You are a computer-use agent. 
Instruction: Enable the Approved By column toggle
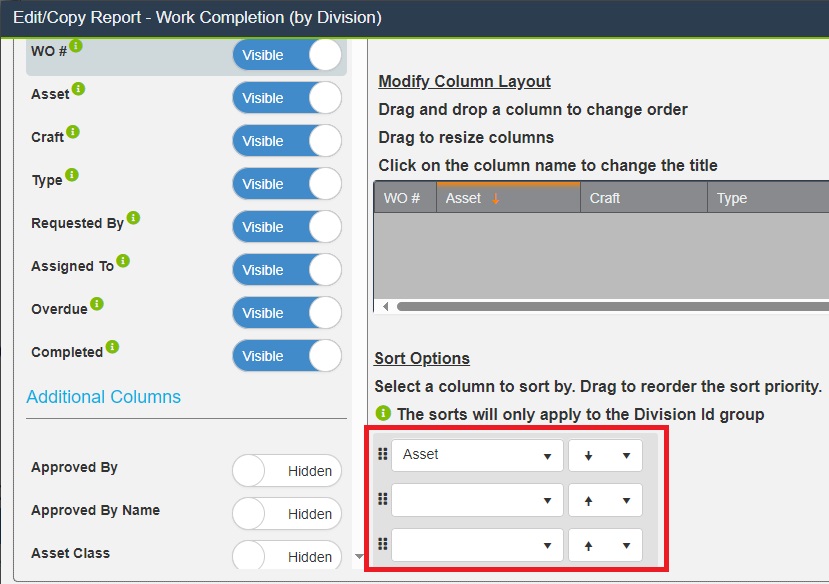click(x=287, y=471)
